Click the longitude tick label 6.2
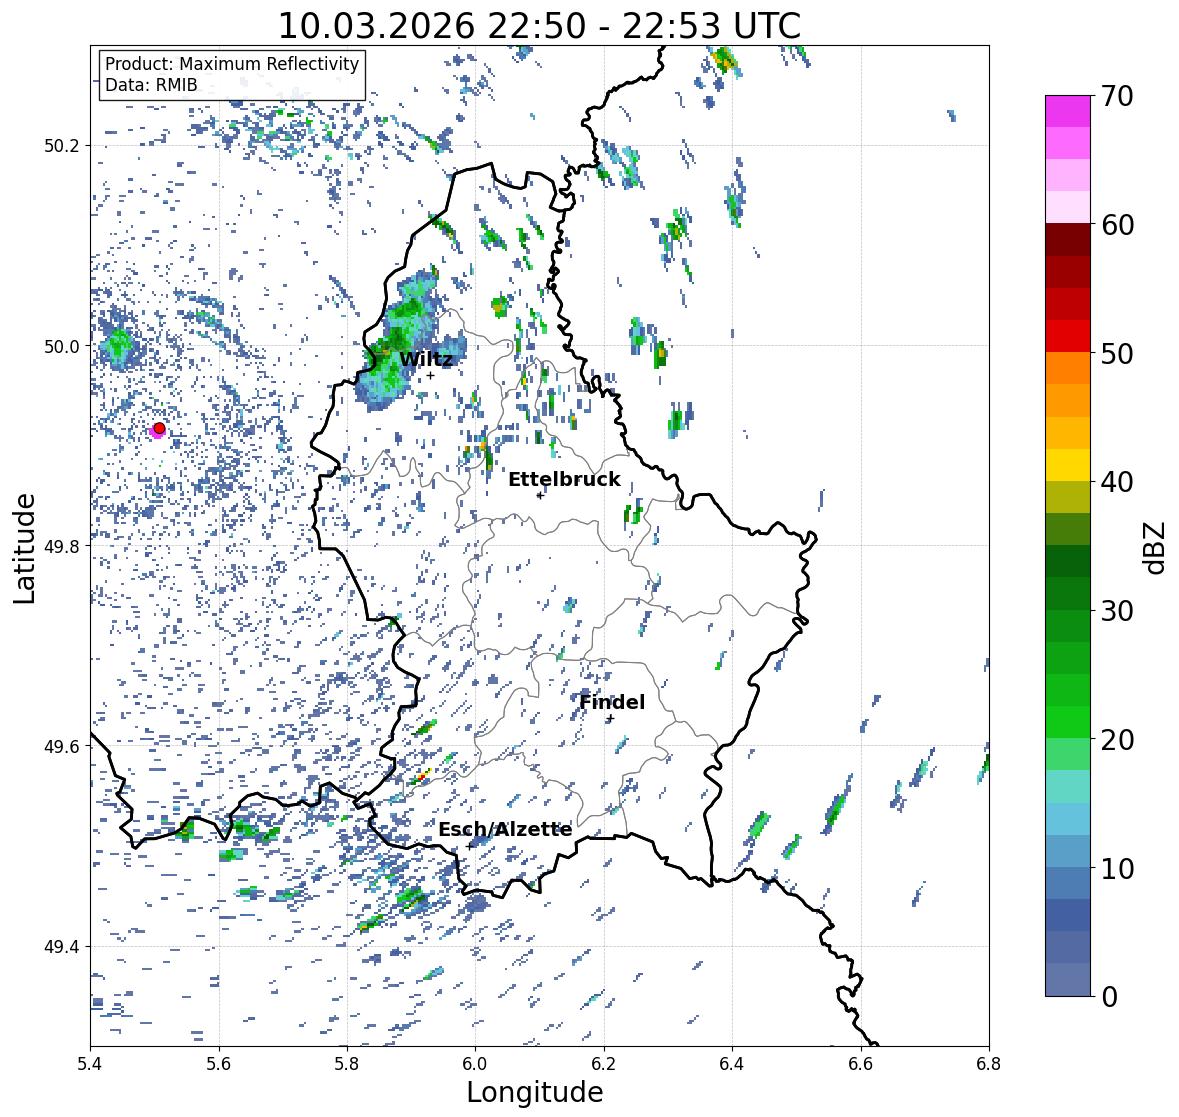The image size is (1179, 1117). [604, 1063]
